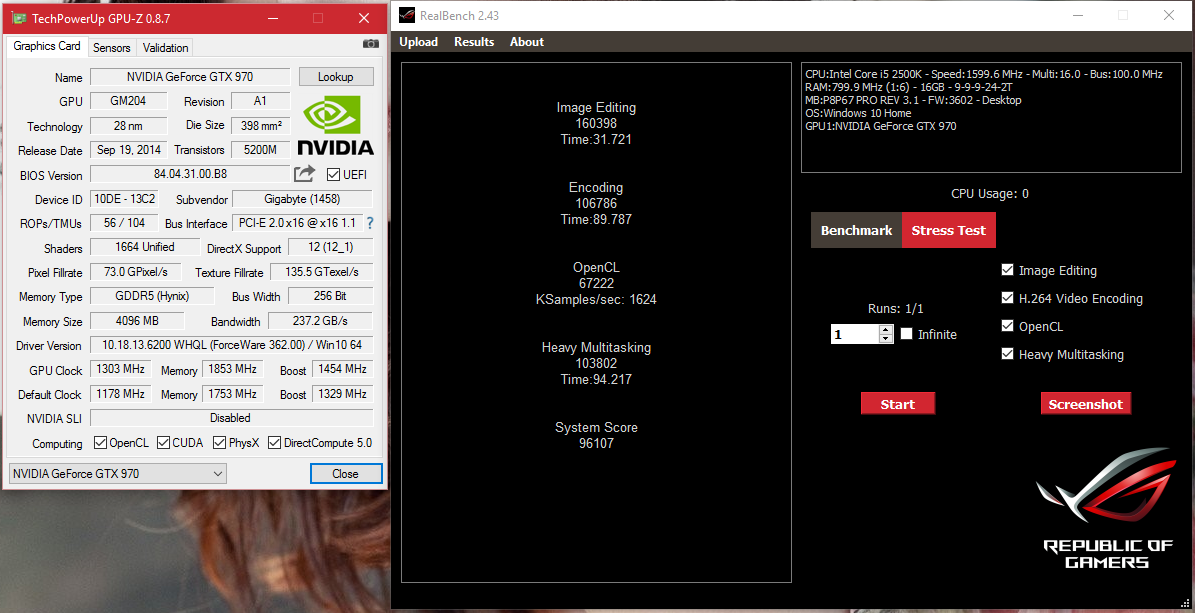
Task: Uncheck the RealBench OpenCL test
Action: pyautogui.click(x=1008, y=326)
